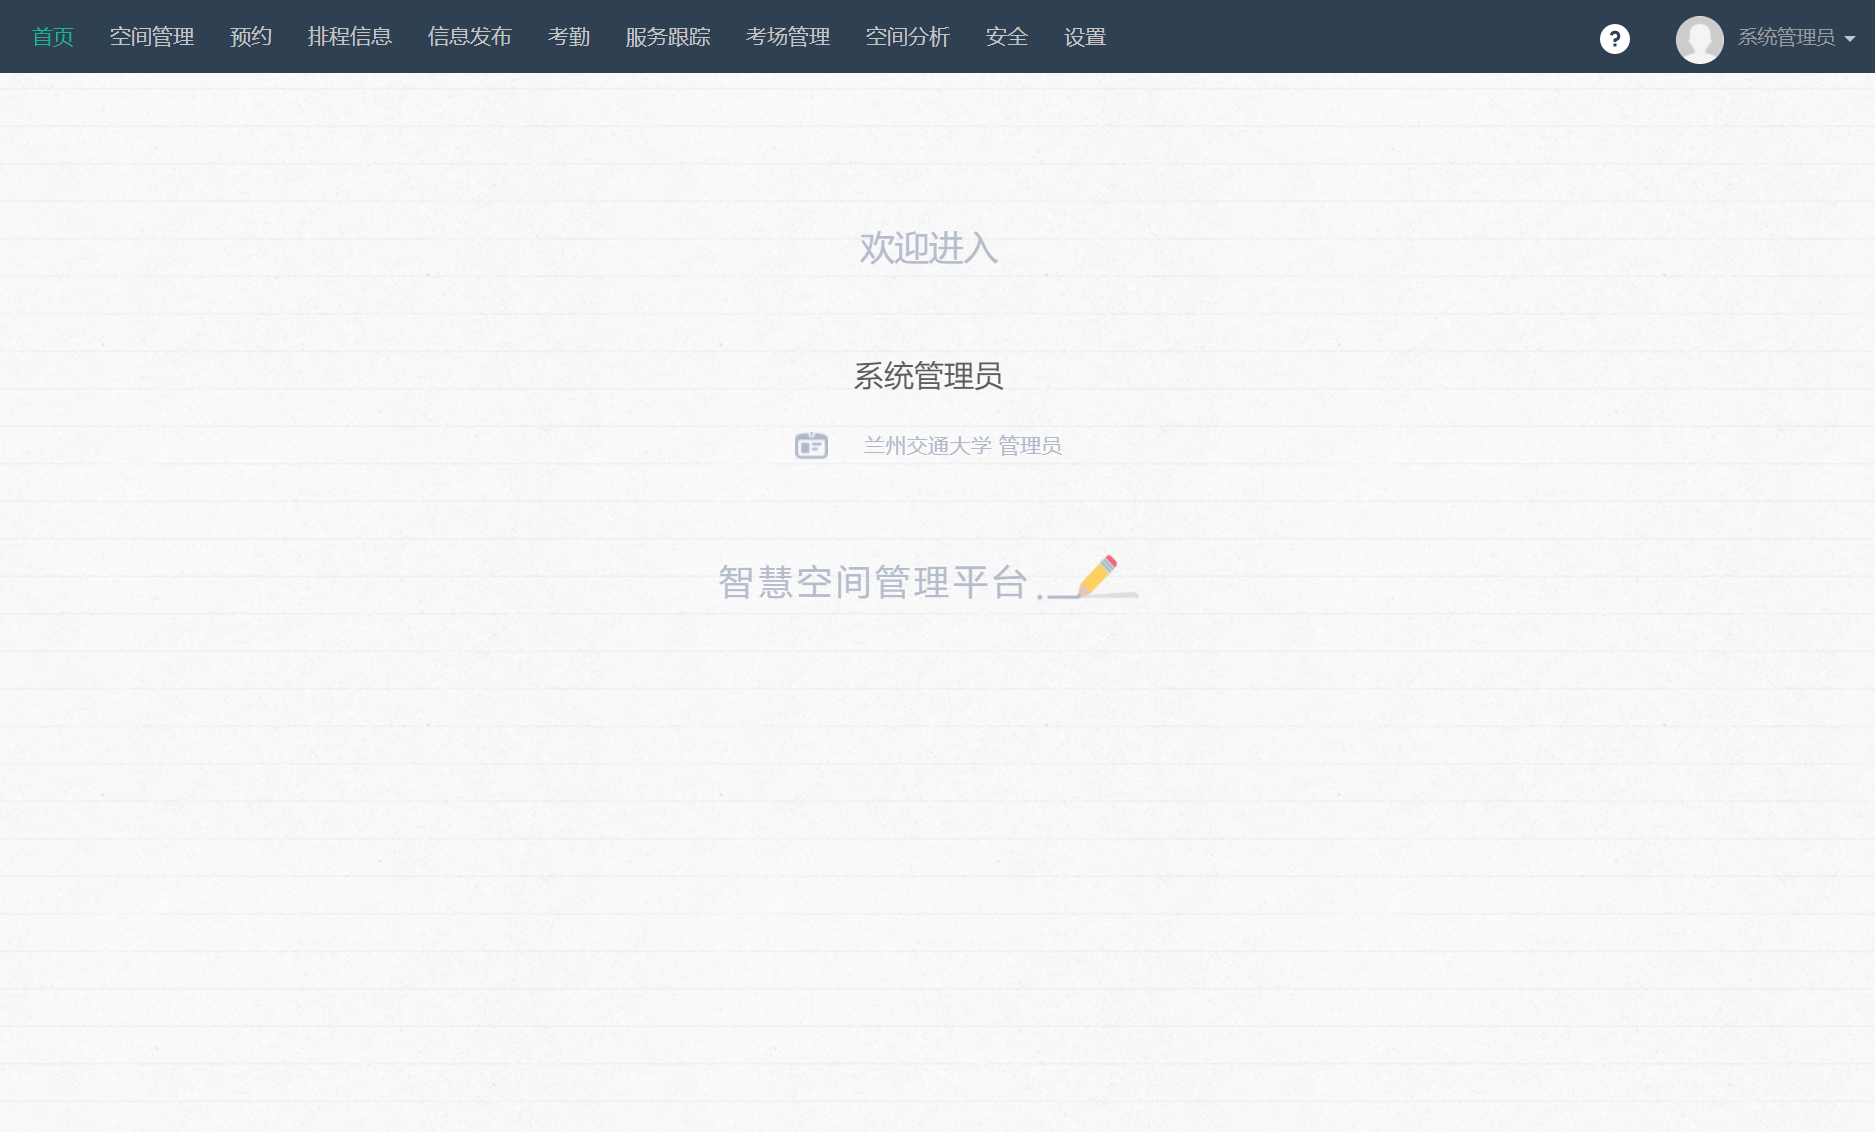Select 空间分析 in the top bar
This screenshot has height=1132, width=1875.
(x=908, y=37)
